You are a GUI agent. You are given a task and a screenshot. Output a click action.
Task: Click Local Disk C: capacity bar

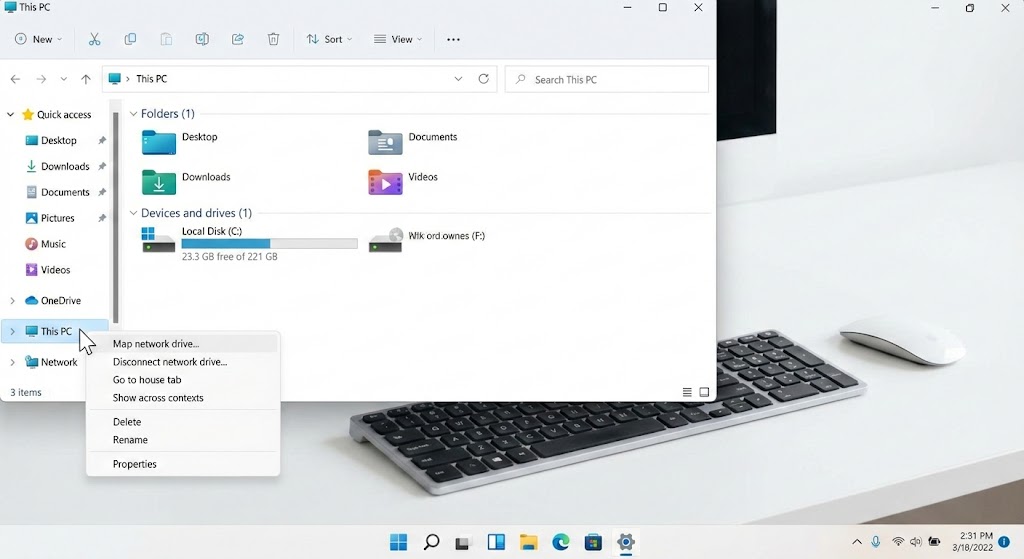[270, 244]
